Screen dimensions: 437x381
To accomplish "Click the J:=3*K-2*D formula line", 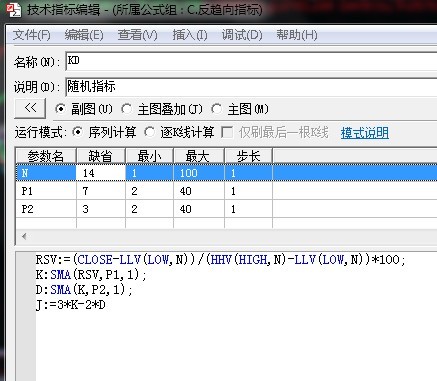I will coord(71,305).
